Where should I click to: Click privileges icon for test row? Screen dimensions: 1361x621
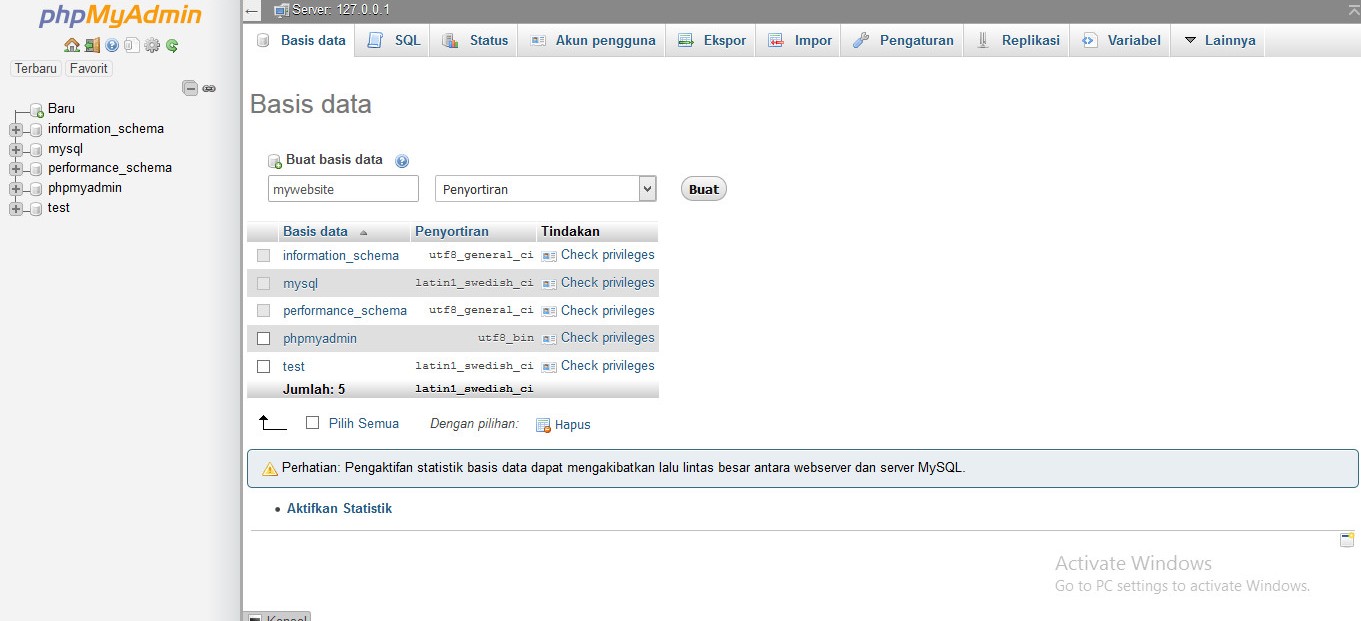549,367
